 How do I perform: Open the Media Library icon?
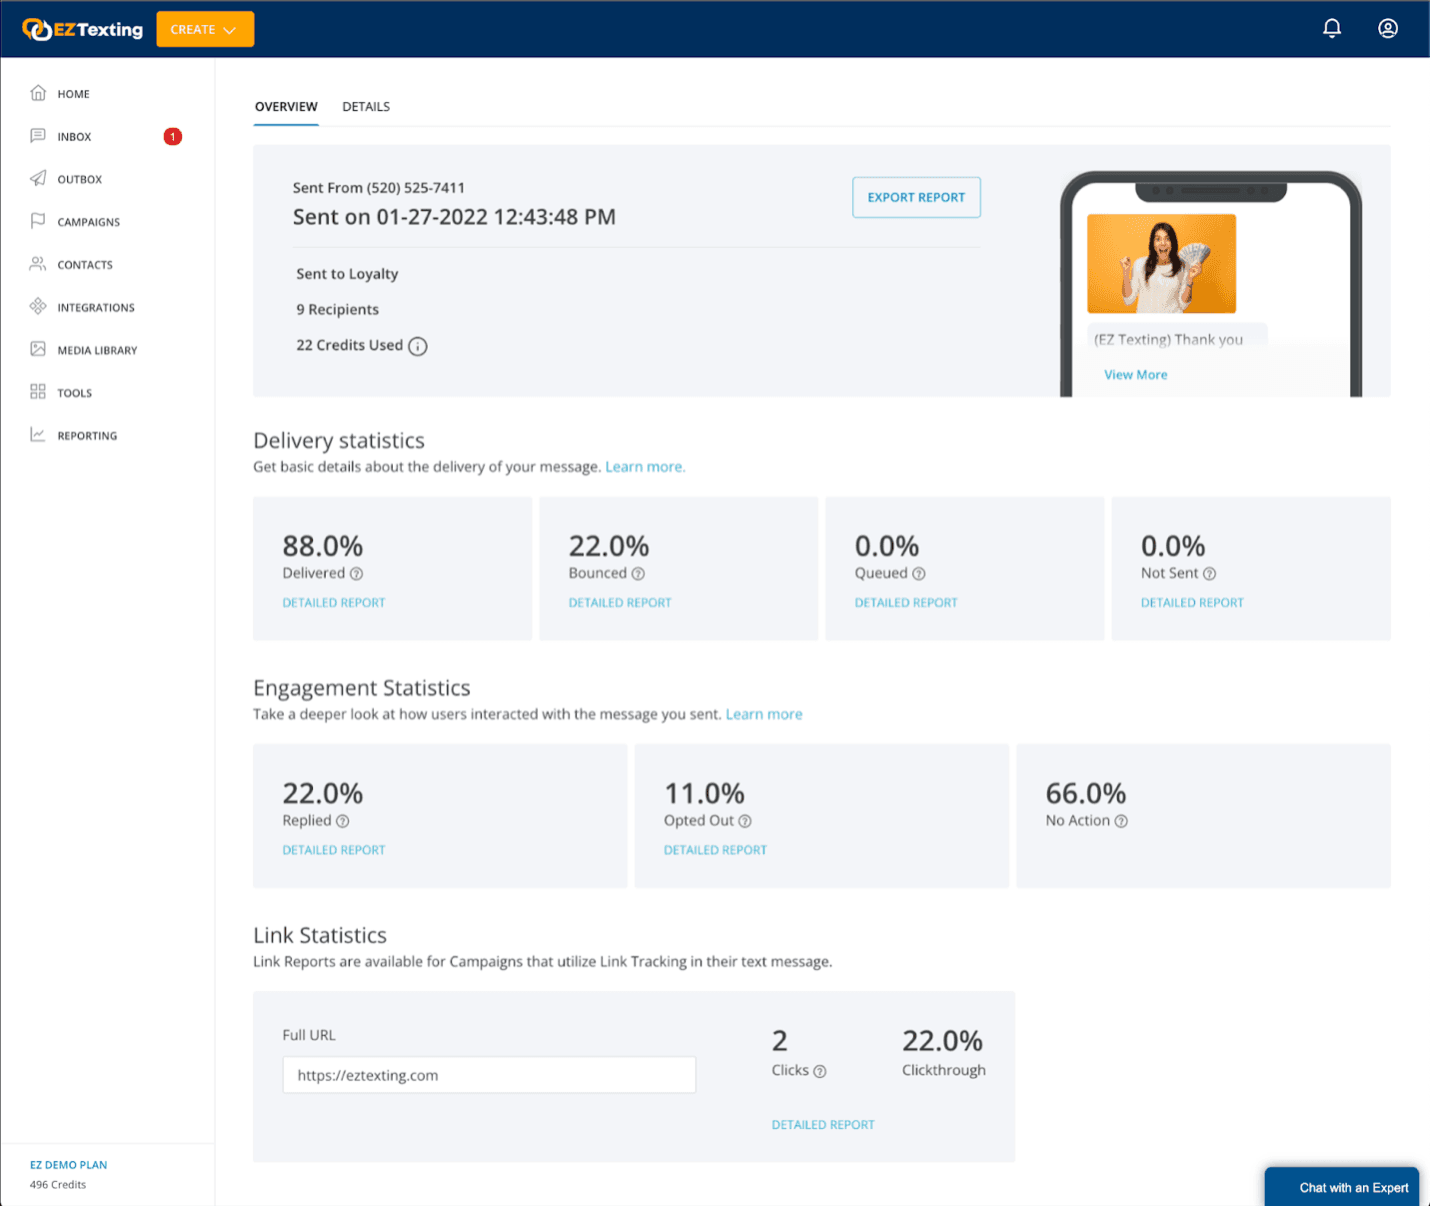pos(38,349)
